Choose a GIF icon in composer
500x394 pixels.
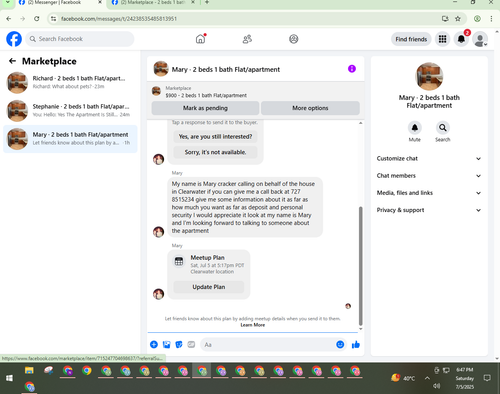tap(191, 344)
